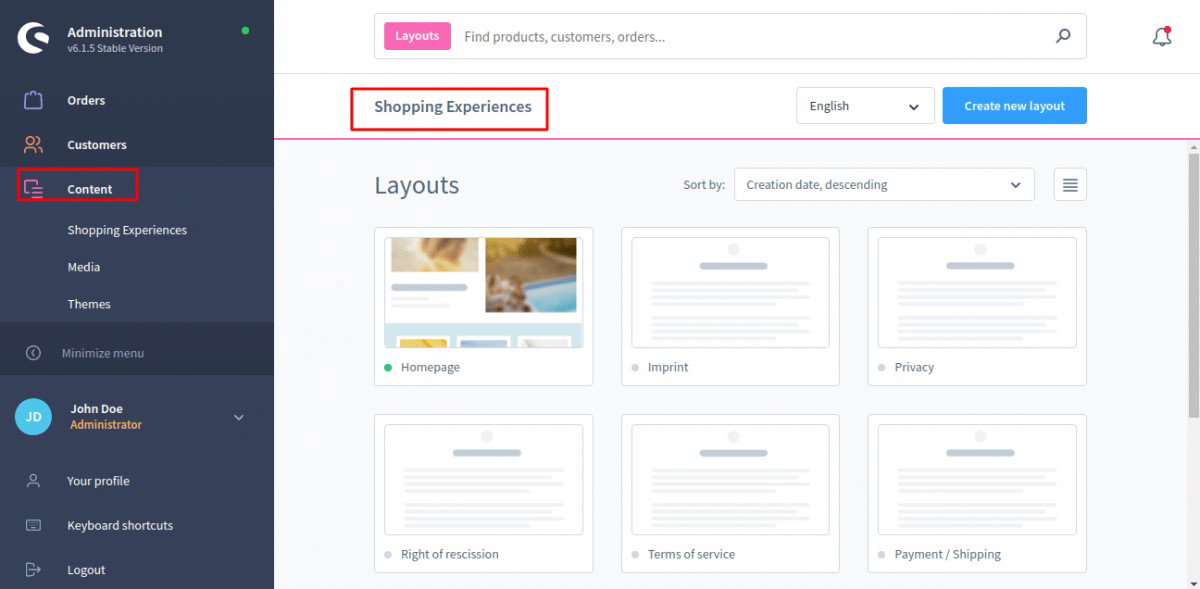Click the green online status dot
Screen dimensions: 1200x589
click(x=245, y=30)
